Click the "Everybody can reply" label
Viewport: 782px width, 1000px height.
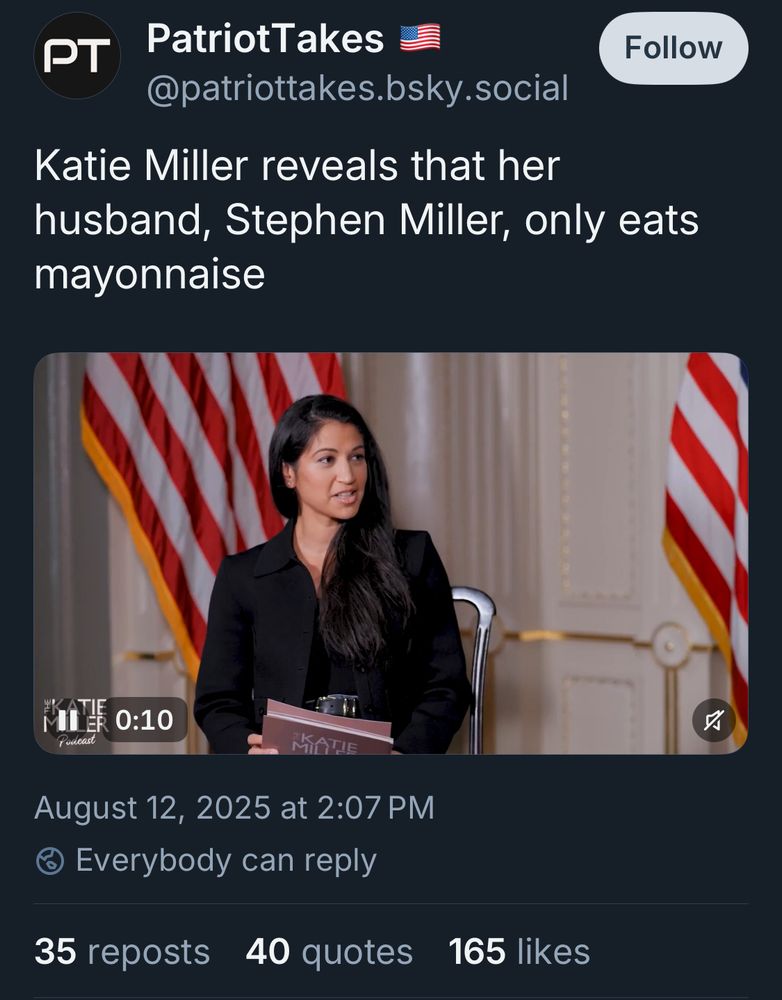pos(226,861)
